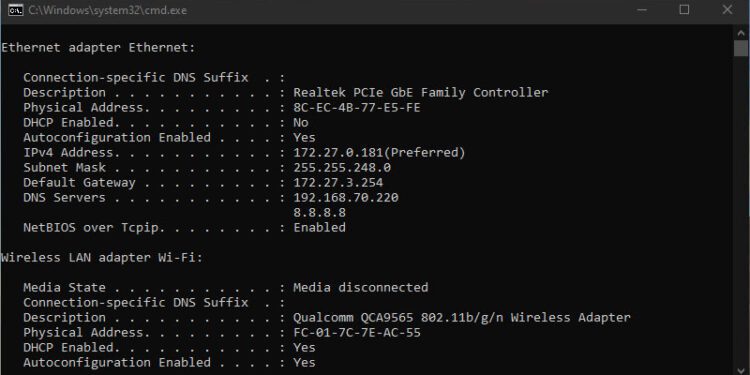Screen dimensions: 750x375
Task: Click the subnet mask 255.255.248.0 value
Action: coord(342,168)
